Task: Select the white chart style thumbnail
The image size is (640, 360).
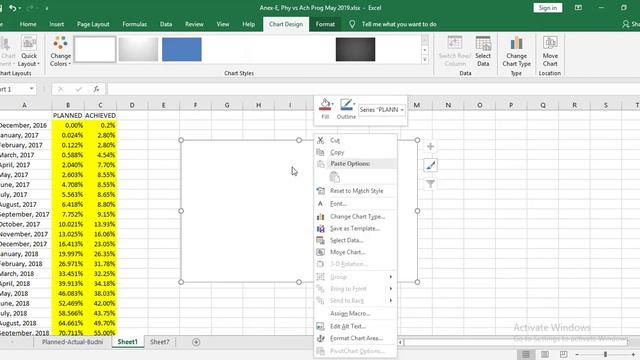Action: pyautogui.click(x=95, y=49)
